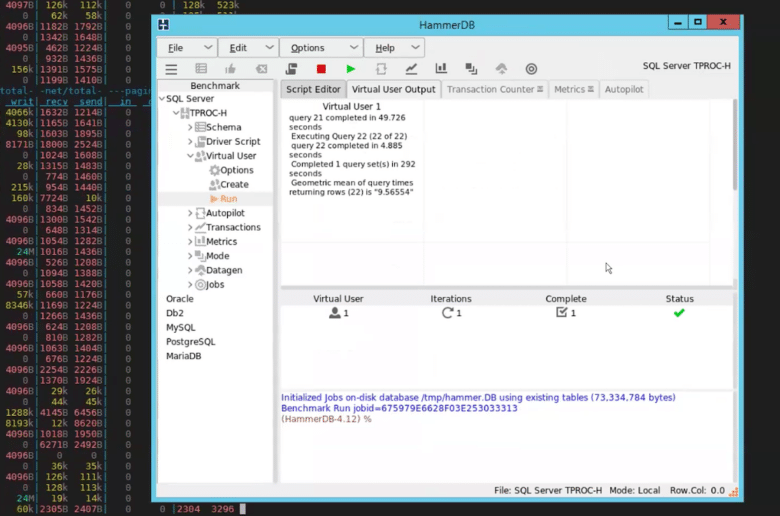
Task: Expand the Jobs tree node
Action: coord(190,285)
